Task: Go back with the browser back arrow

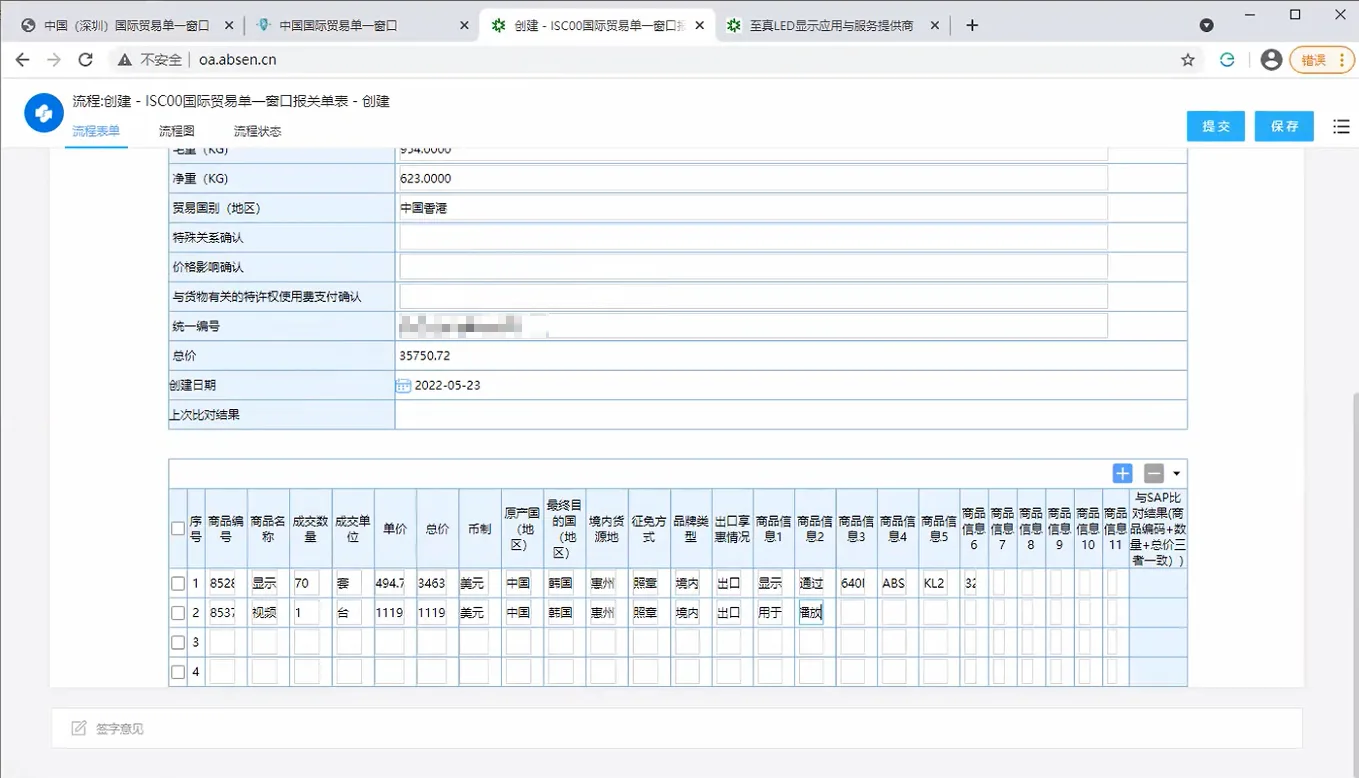Action: 22,60
